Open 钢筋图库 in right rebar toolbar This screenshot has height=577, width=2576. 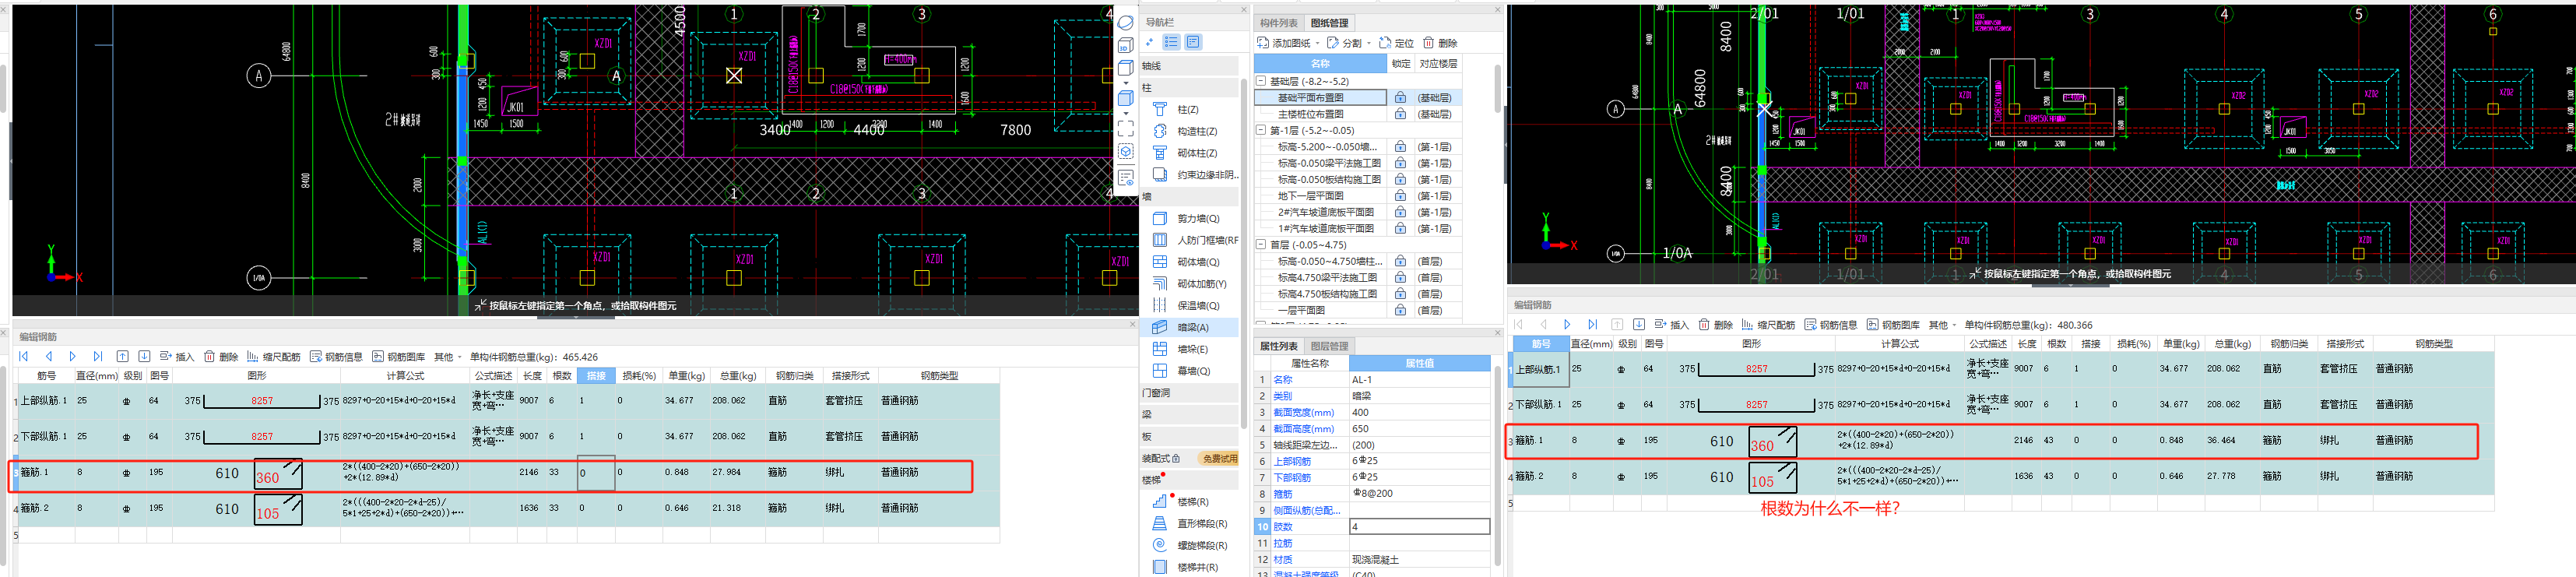point(1893,325)
